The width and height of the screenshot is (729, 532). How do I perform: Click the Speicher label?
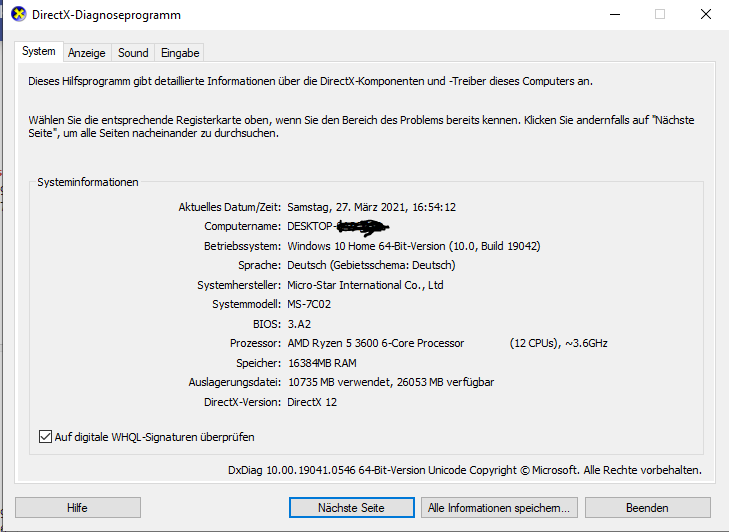click(x=258, y=363)
